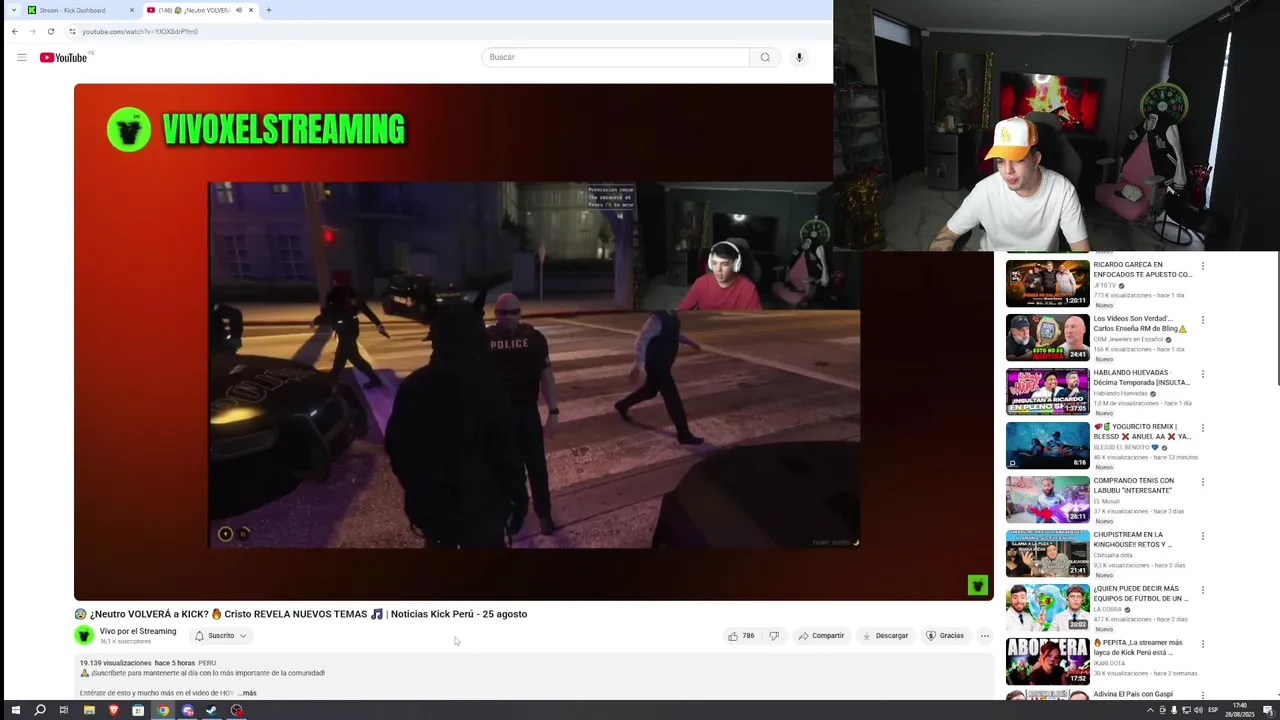Expand description with ...más
Screen dimensions: 1280x720
point(247,693)
